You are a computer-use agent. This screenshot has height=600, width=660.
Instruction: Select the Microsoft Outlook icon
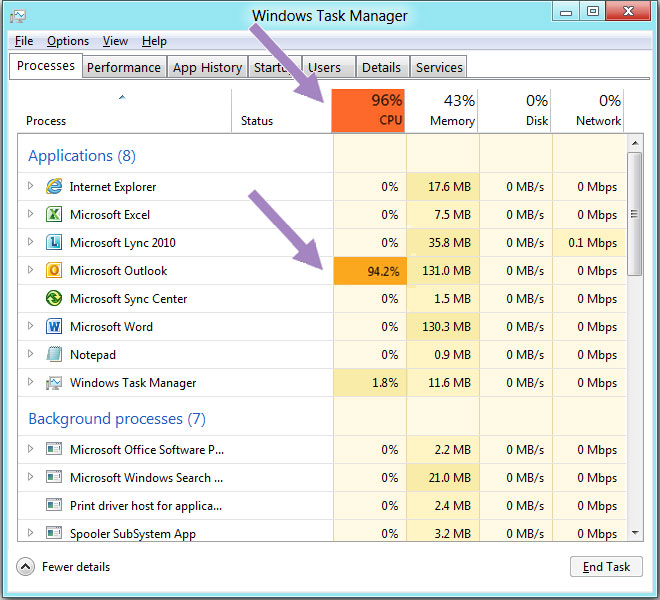point(54,271)
